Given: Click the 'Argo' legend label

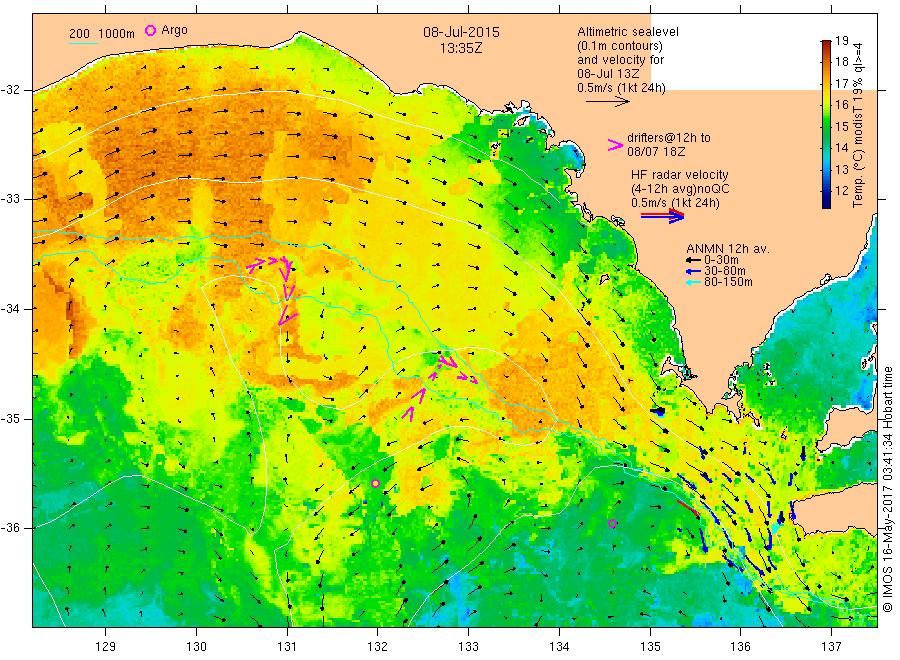Looking at the screenshot, I should [174, 30].
